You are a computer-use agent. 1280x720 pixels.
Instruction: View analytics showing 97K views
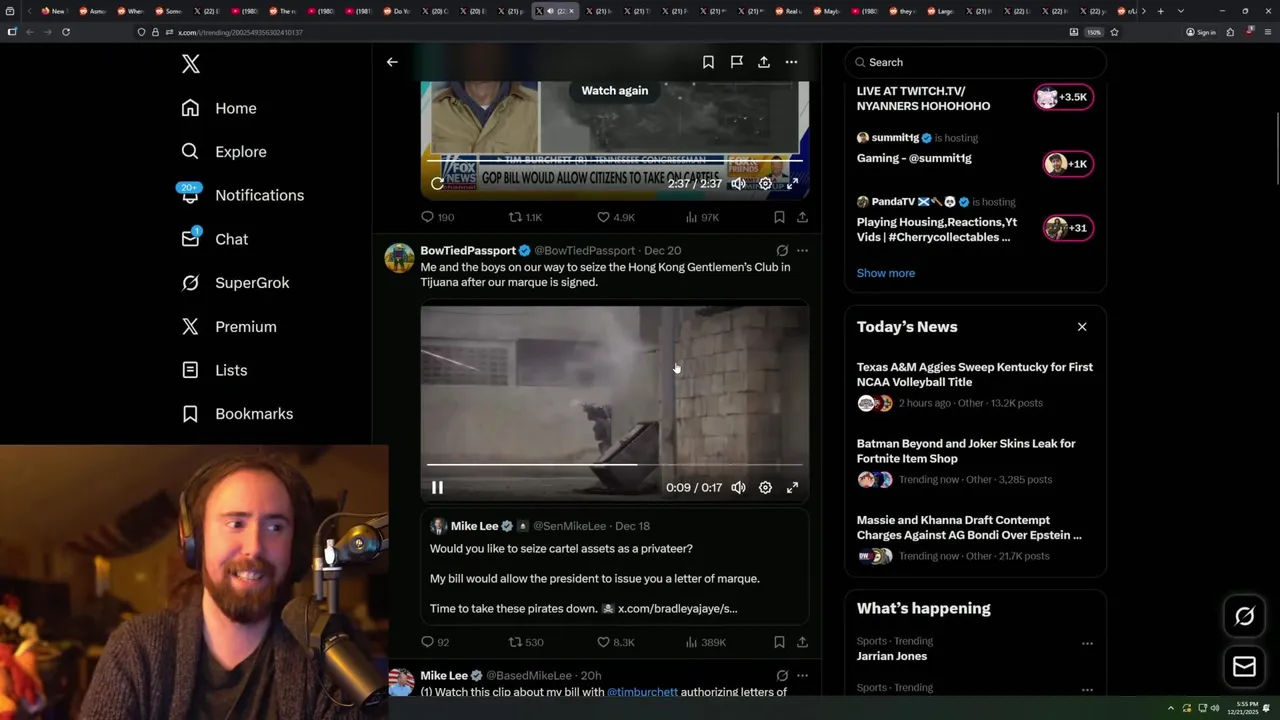pos(702,217)
